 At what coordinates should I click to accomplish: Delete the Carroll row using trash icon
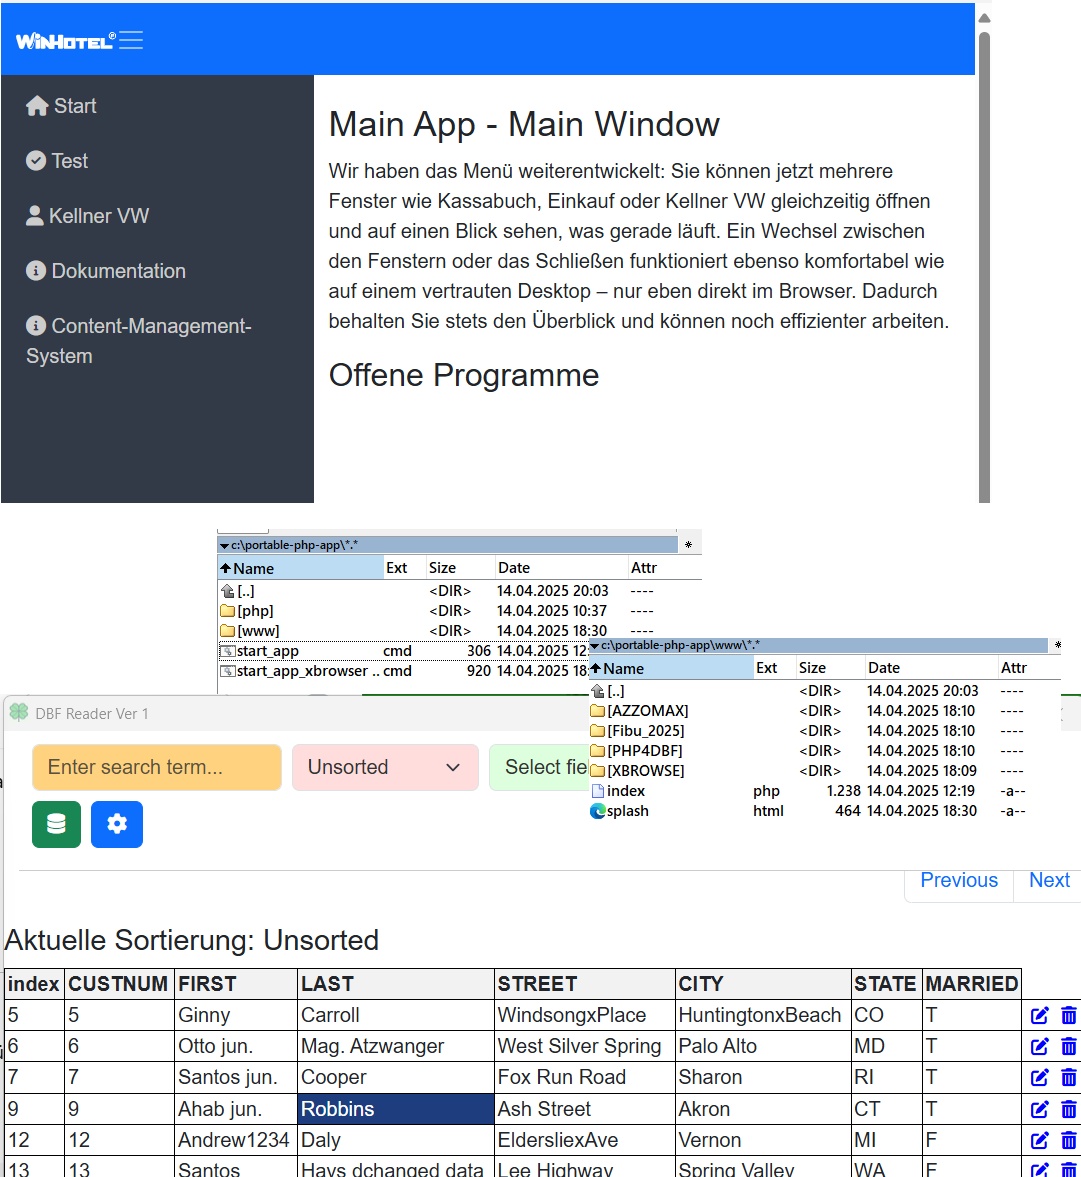(1068, 1015)
